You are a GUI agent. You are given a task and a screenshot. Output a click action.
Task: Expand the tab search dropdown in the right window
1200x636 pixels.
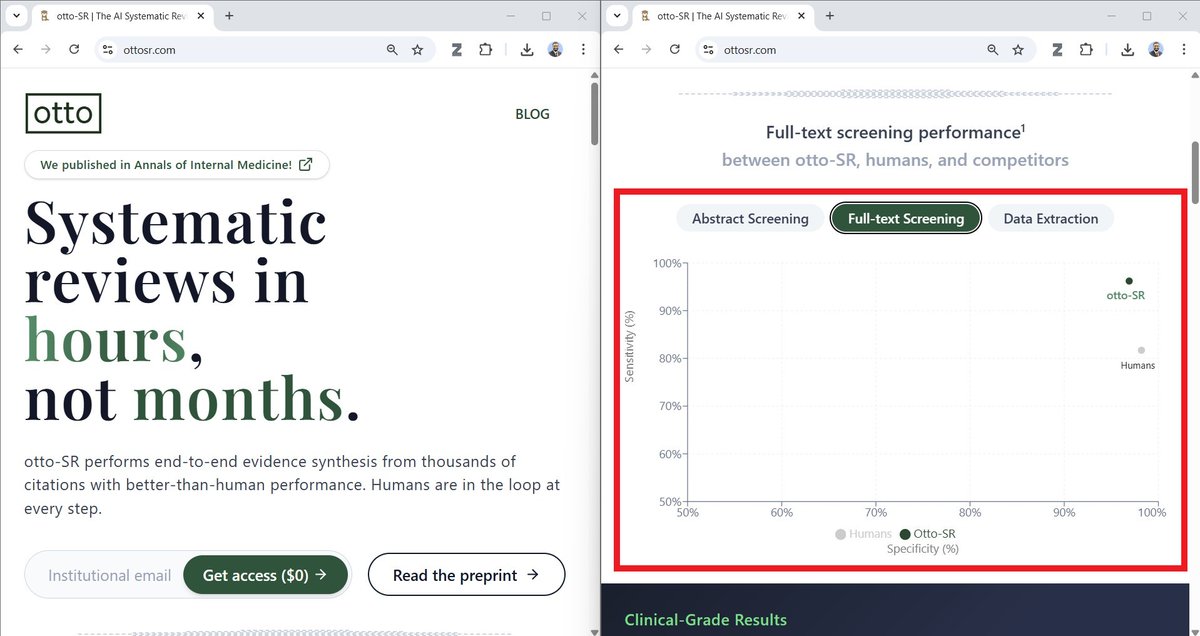click(x=616, y=16)
